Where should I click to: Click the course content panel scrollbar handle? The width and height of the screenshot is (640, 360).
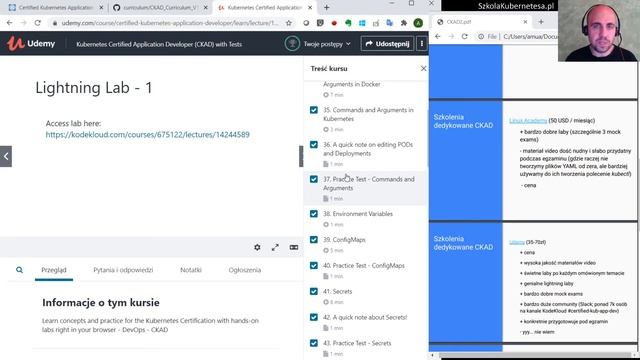pyautogui.click(x=301, y=156)
